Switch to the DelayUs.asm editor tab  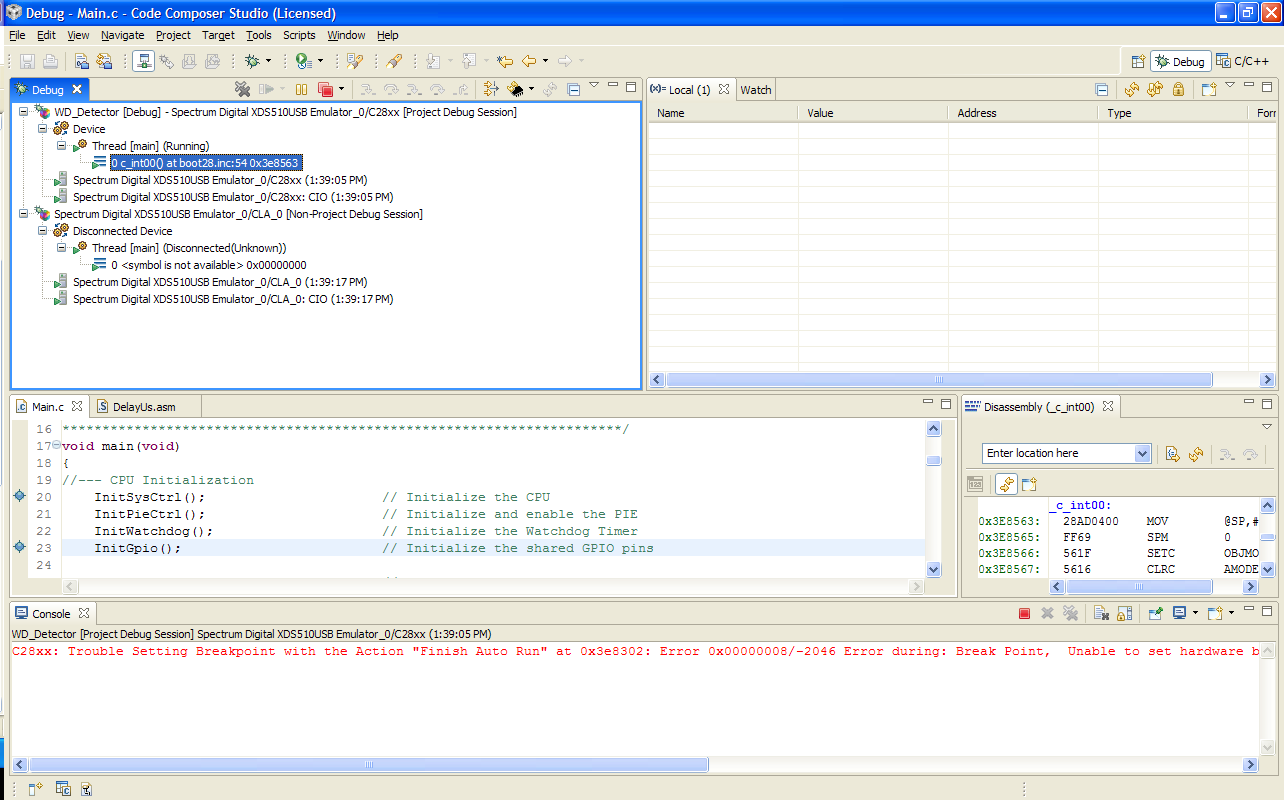[143, 407]
